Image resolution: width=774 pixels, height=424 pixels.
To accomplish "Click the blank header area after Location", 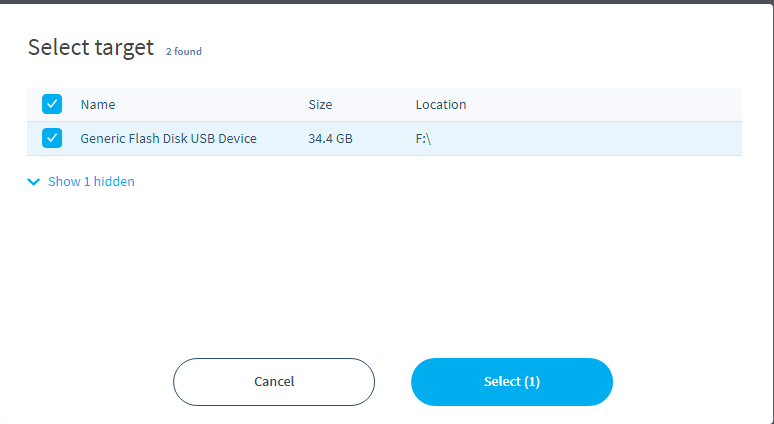I will 605,105.
